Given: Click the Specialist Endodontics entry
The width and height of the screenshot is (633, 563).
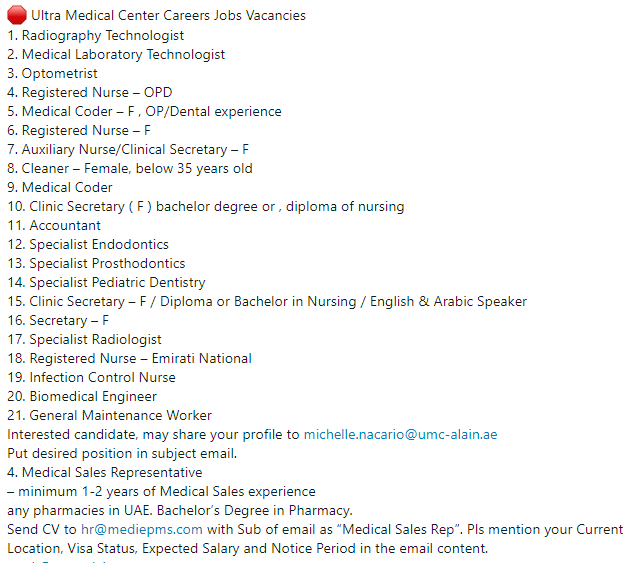Looking at the screenshot, I should 88,244.
